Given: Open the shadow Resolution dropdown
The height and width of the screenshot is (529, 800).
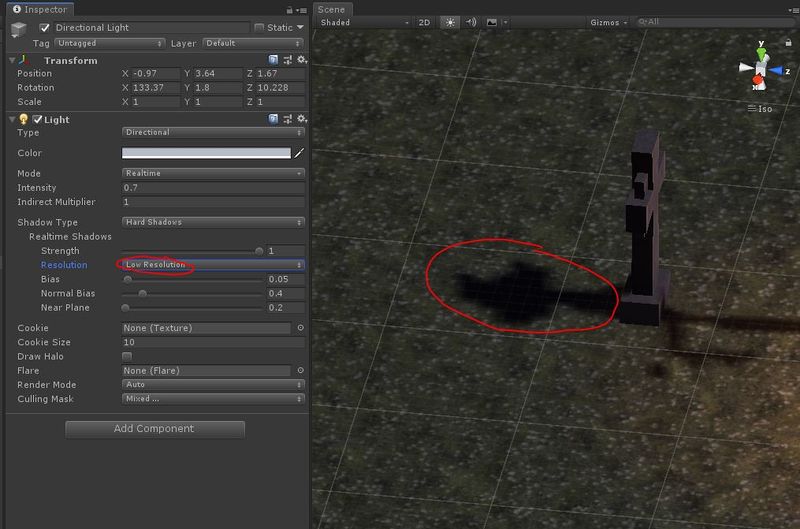Looking at the screenshot, I should 213,265.
